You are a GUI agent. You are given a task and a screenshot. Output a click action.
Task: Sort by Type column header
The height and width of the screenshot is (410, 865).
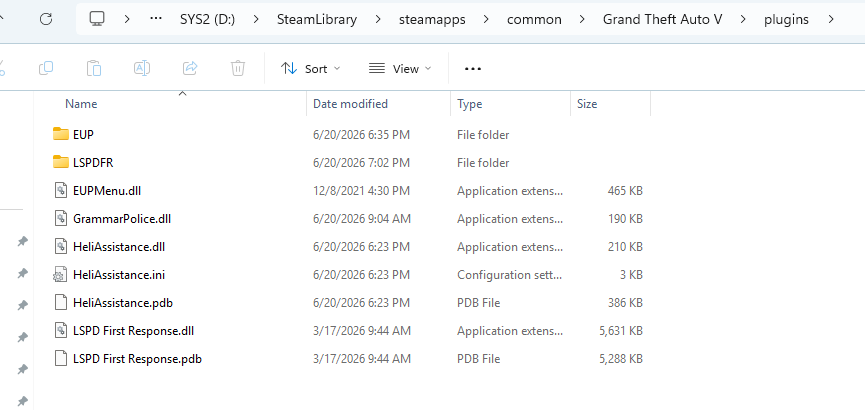(x=469, y=104)
